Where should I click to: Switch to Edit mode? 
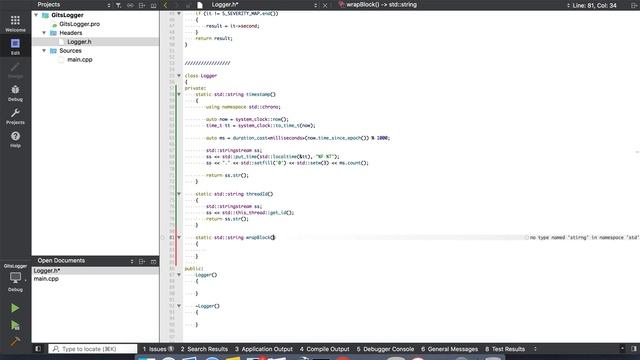(15, 46)
